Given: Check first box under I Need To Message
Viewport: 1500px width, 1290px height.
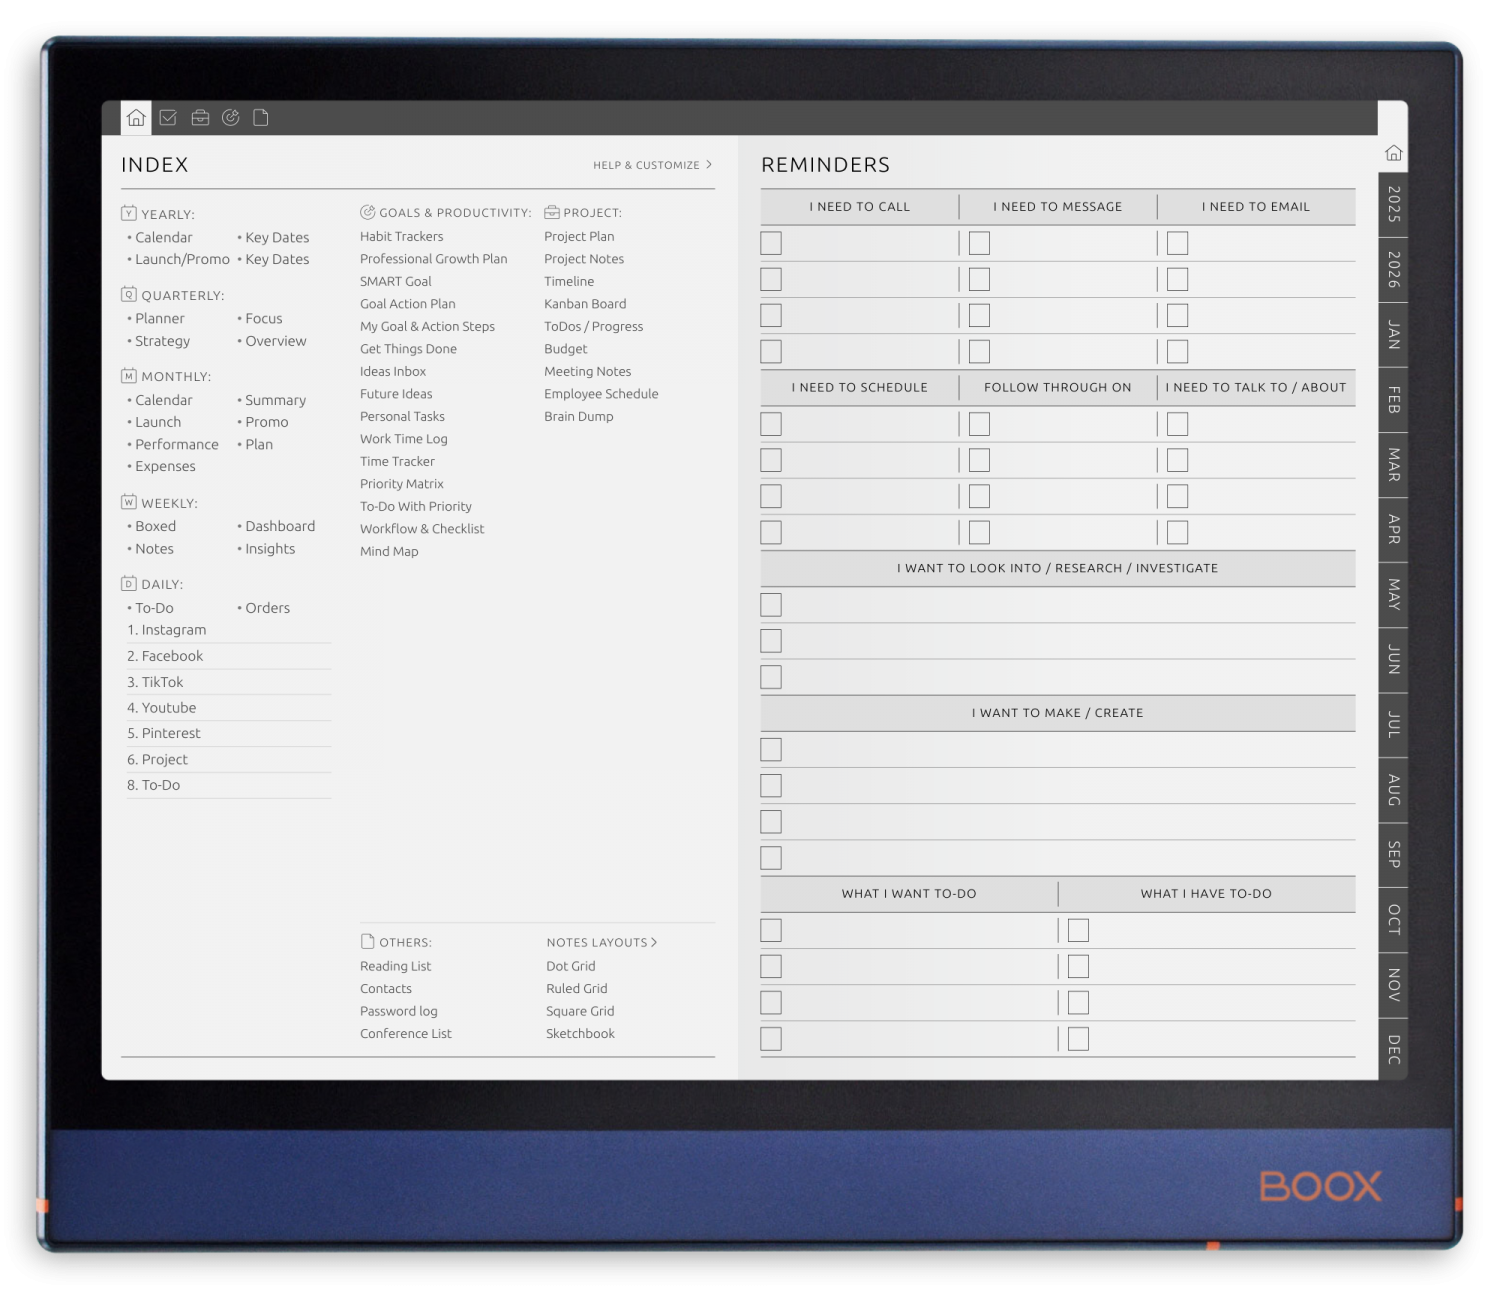Looking at the screenshot, I should (979, 243).
